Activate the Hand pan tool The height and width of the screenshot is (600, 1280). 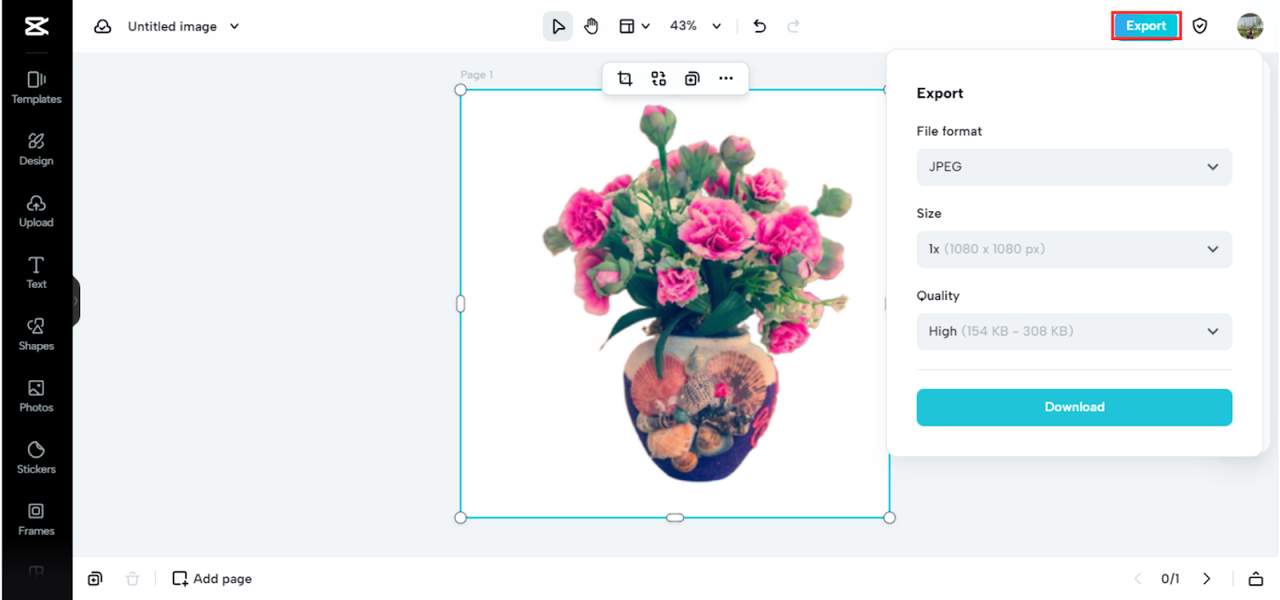592,27
